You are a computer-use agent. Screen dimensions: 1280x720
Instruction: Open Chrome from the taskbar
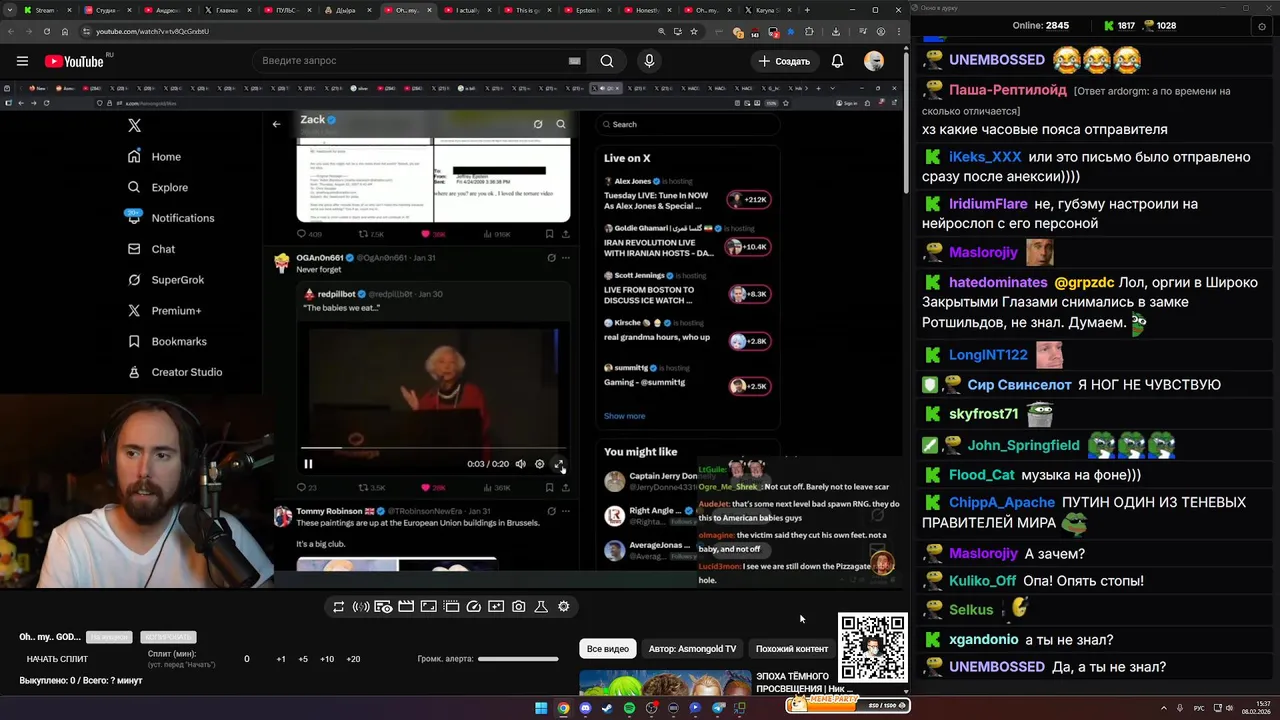(x=563, y=708)
